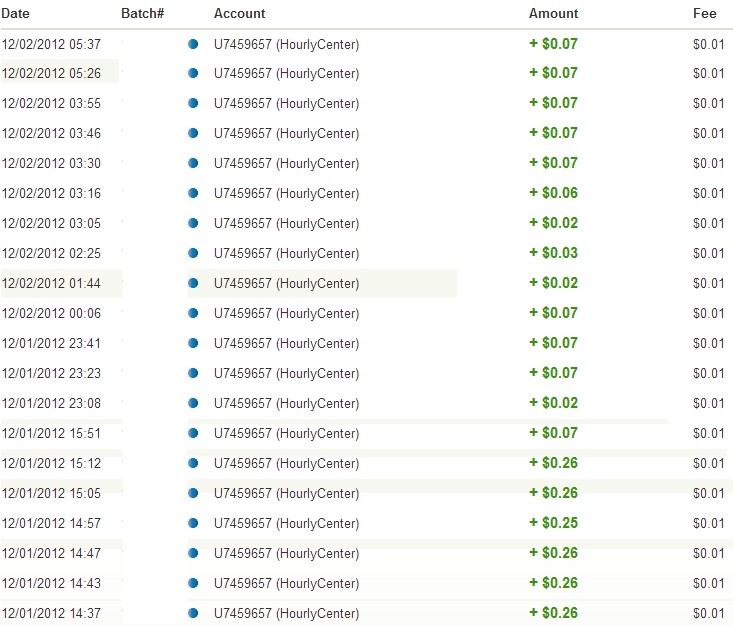Click account U7459657 in the 03:55 row
Viewport: 733px width, 626px height.
pyautogui.click(x=286, y=103)
